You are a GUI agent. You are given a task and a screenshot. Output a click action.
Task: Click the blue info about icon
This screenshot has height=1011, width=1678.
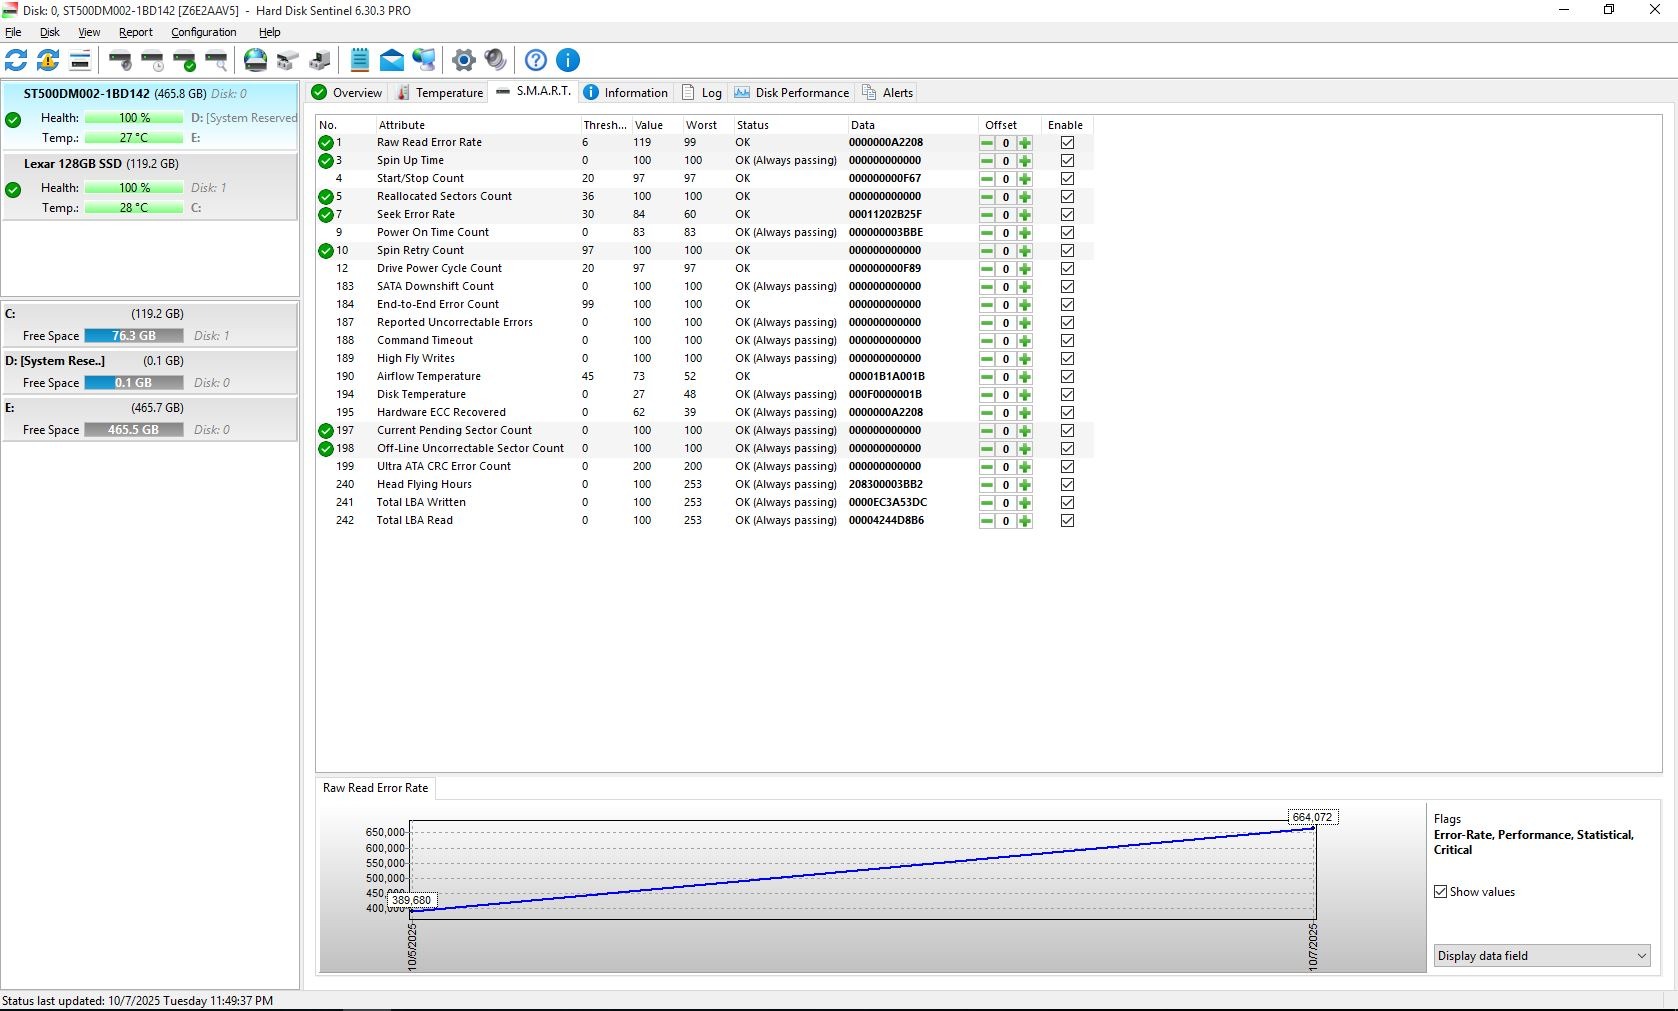[x=568, y=60]
